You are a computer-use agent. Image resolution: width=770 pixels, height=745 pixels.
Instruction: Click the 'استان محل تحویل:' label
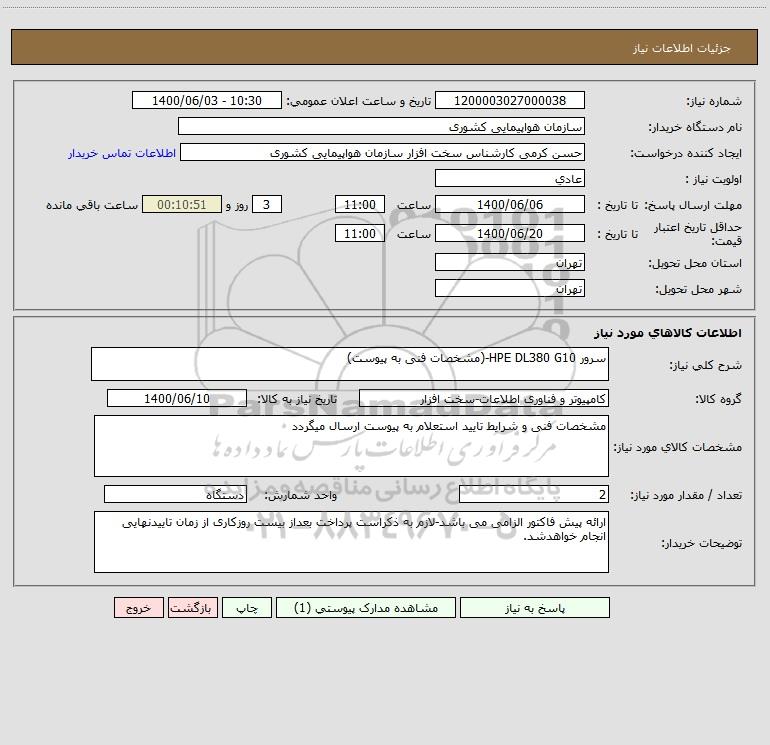(x=695, y=263)
